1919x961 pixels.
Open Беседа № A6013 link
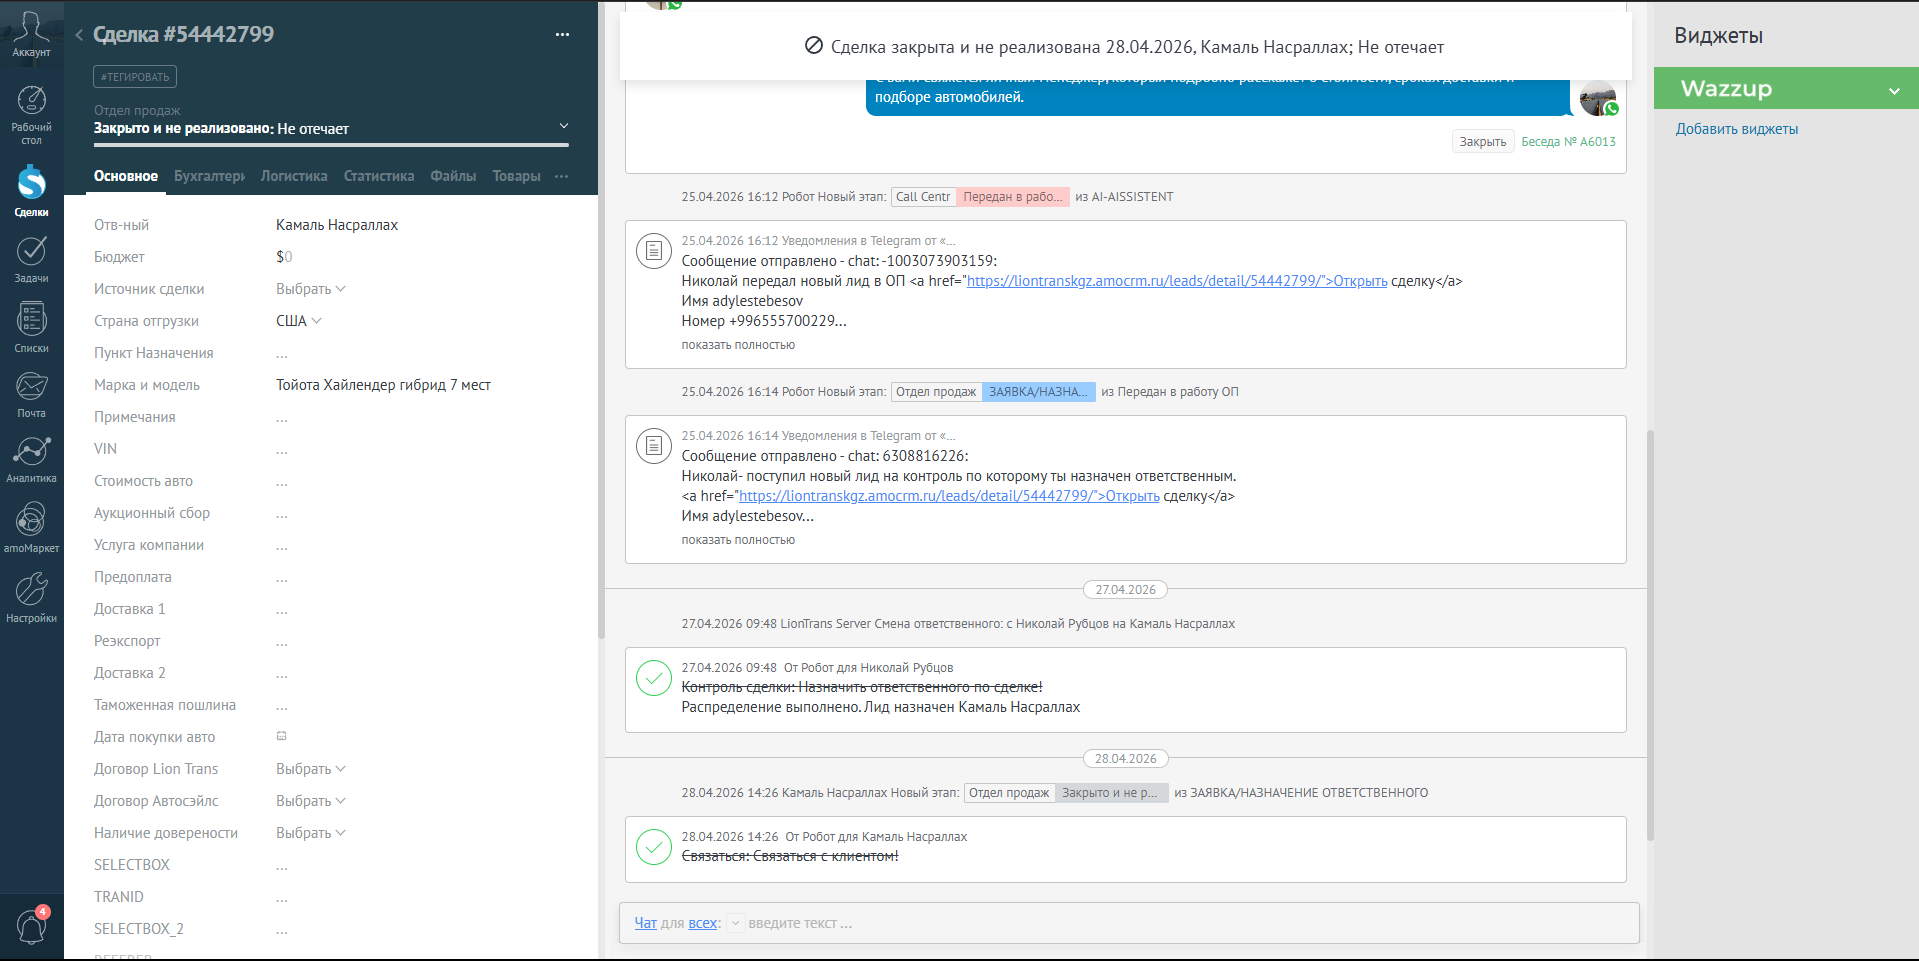[1568, 142]
